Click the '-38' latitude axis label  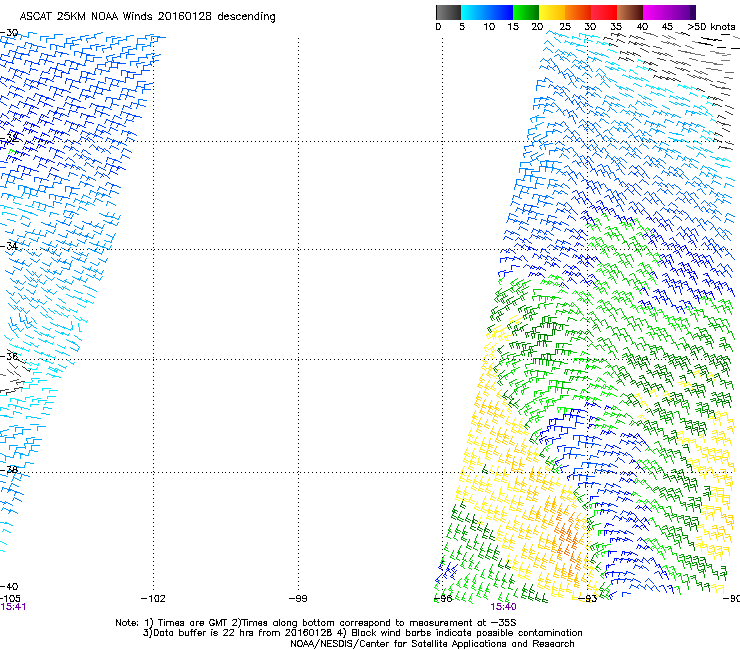[x=9, y=470]
